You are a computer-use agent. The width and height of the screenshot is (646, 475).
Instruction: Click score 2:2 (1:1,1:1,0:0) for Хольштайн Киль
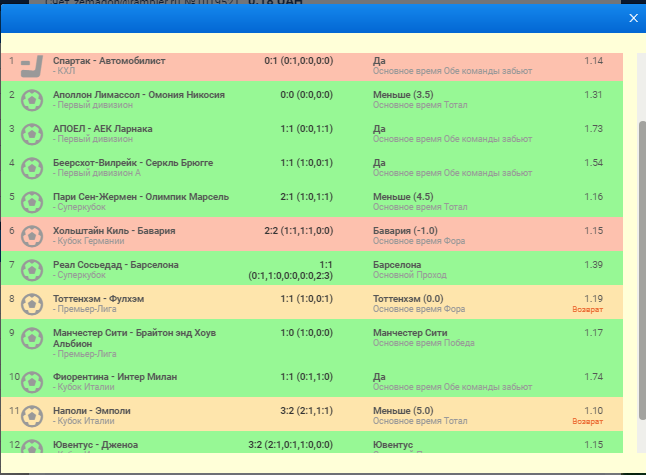point(299,231)
